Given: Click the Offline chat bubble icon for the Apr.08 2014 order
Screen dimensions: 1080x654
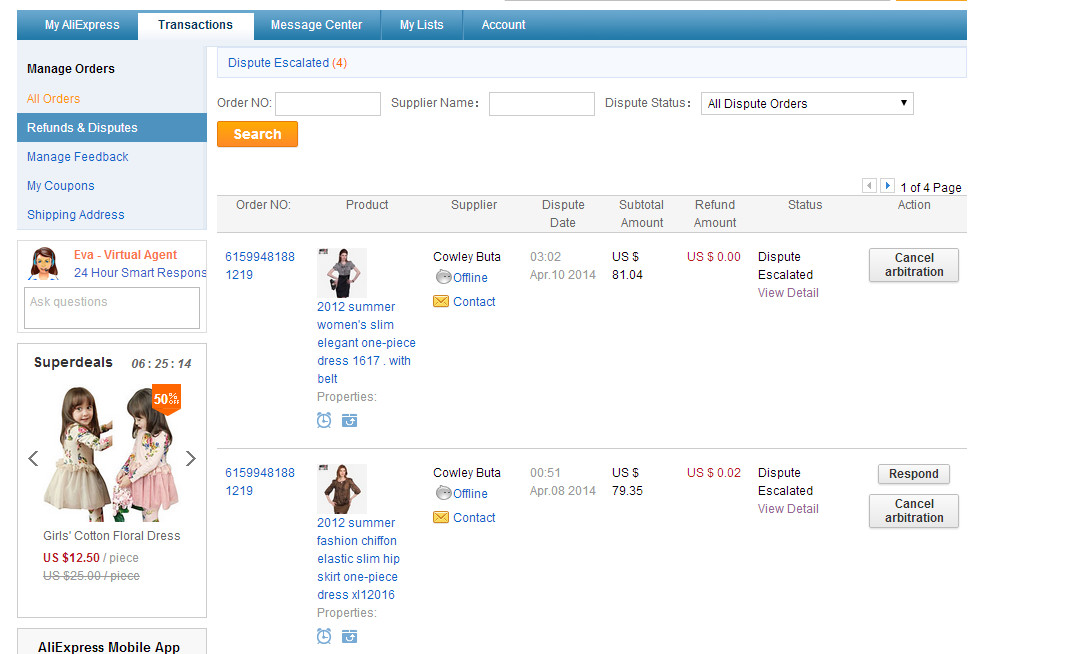Looking at the screenshot, I should point(444,494).
